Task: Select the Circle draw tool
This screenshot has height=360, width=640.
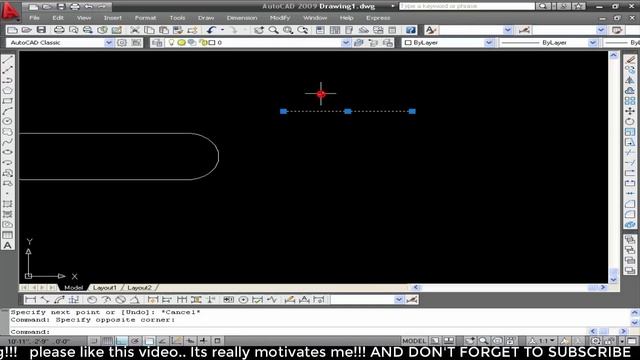Action: [7, 121]
